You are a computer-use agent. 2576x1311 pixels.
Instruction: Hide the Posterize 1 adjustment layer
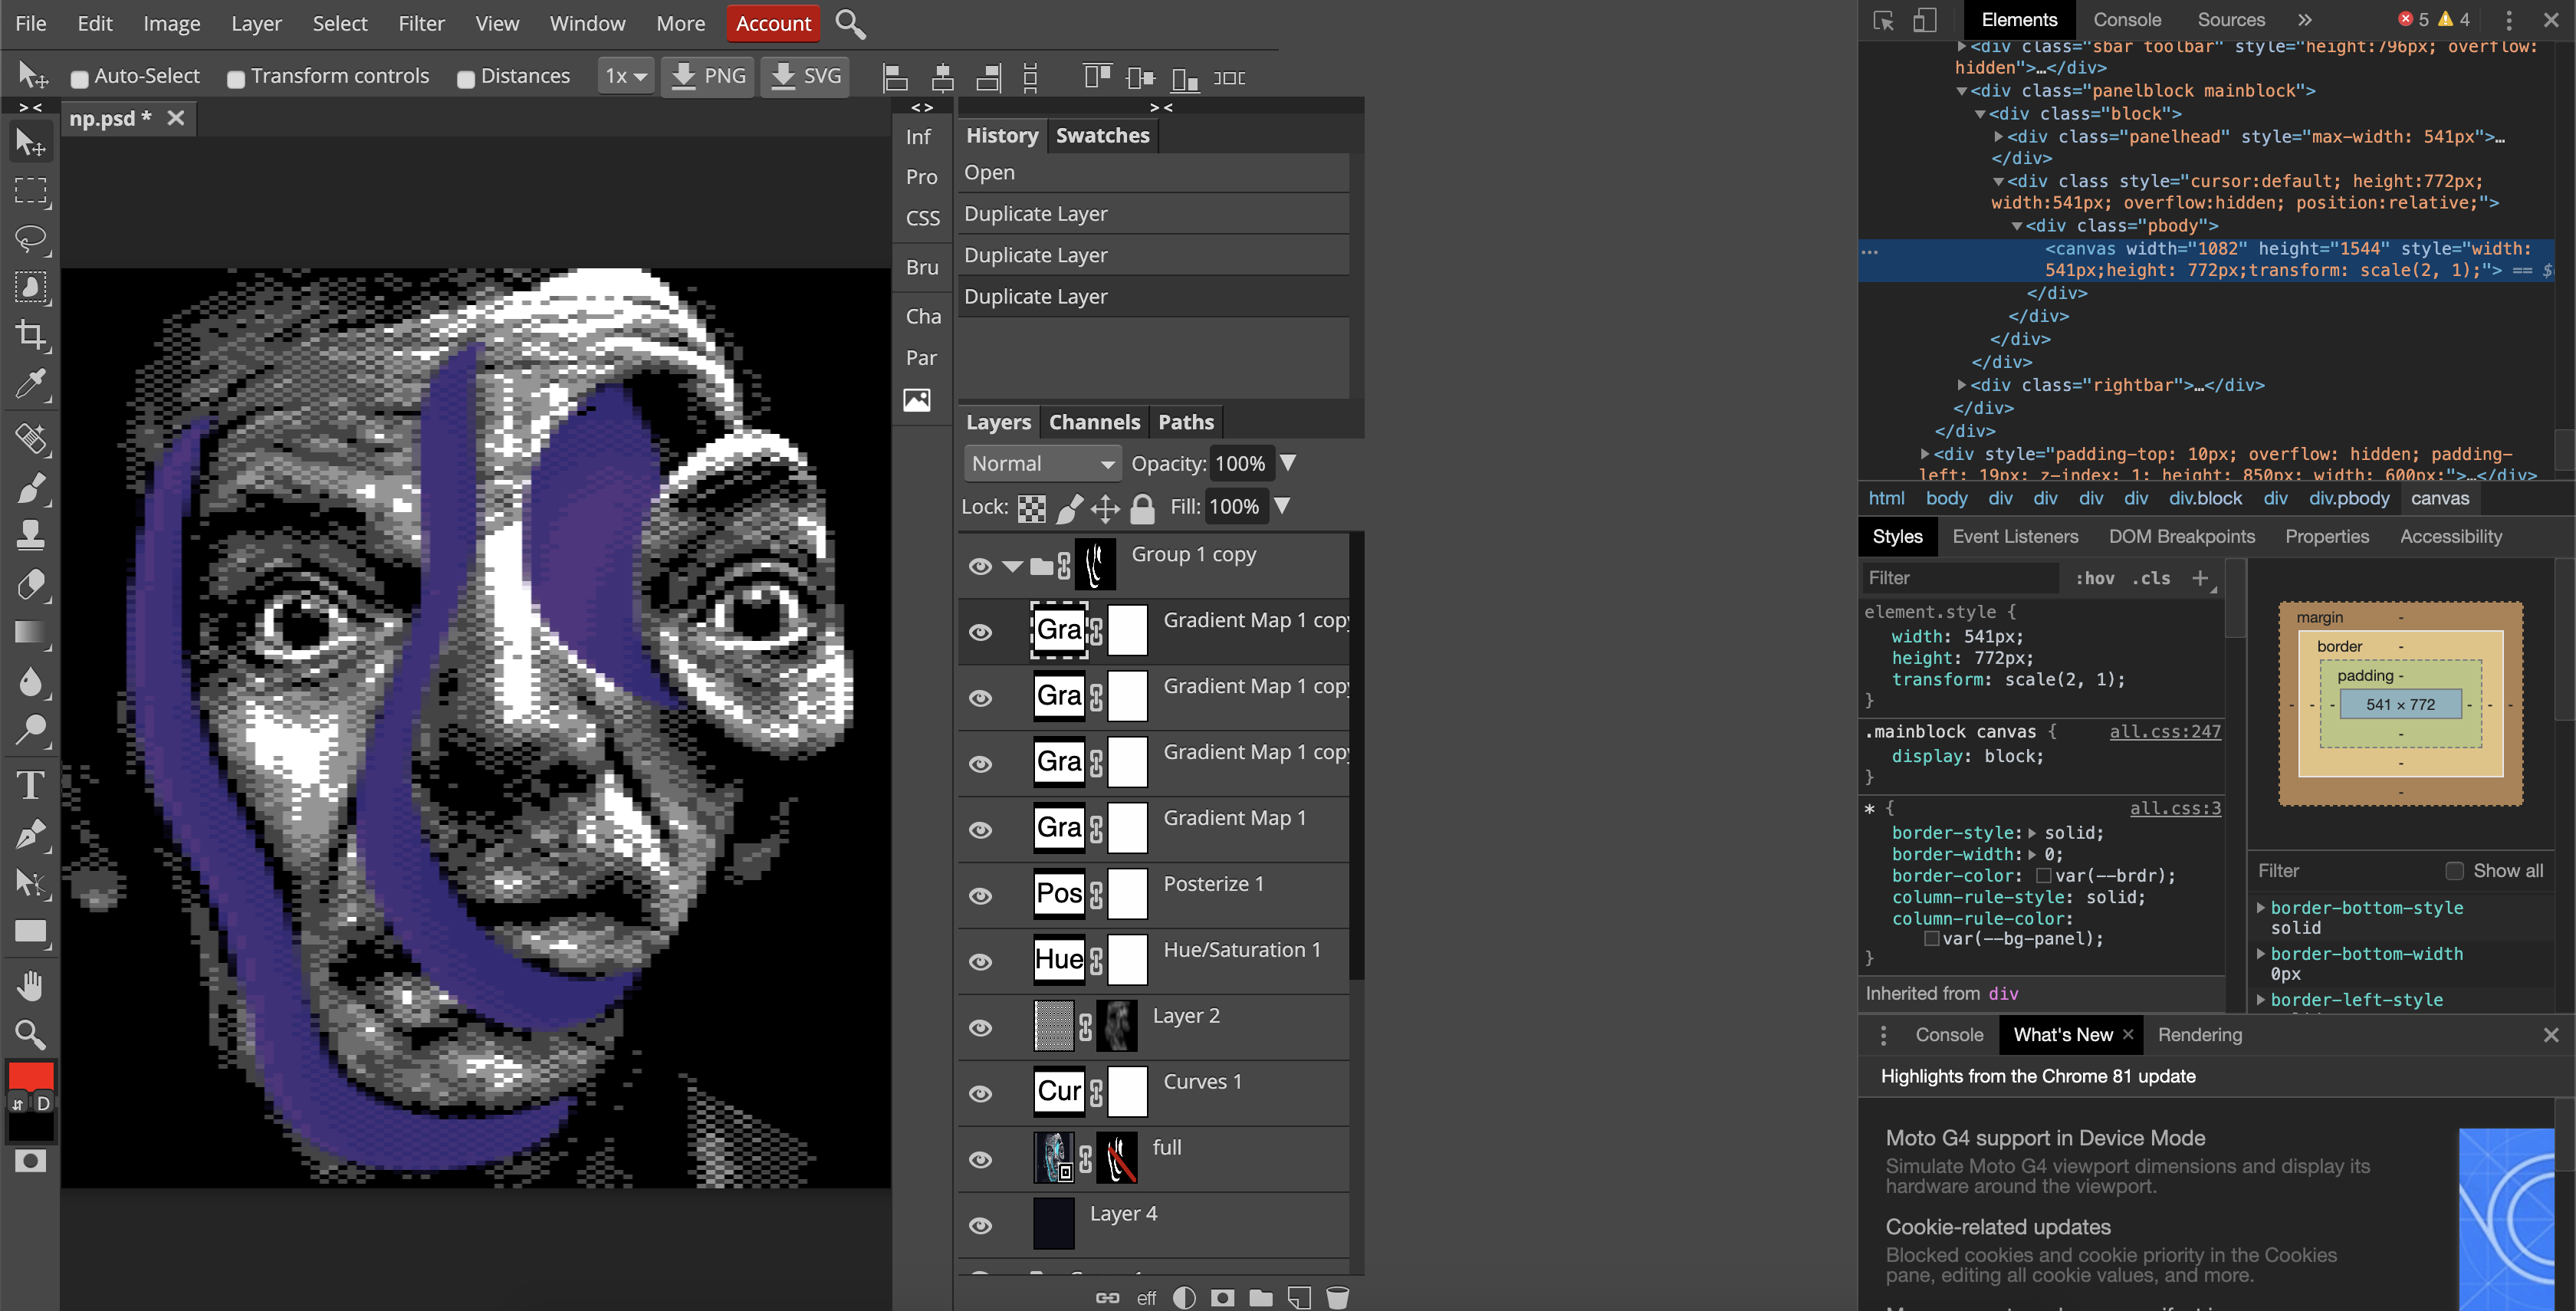(x=980, y=896)
